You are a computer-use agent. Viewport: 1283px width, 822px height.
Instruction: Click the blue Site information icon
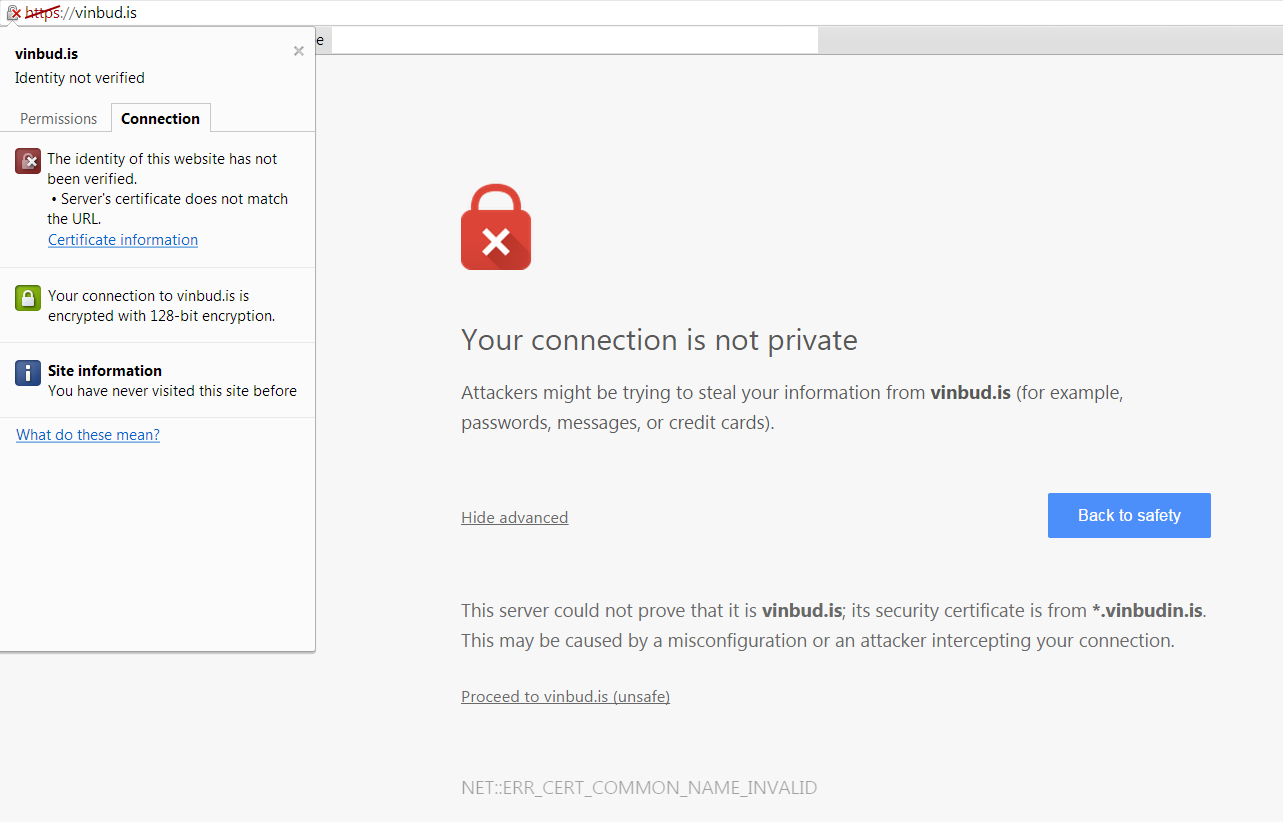click(28, 373)
